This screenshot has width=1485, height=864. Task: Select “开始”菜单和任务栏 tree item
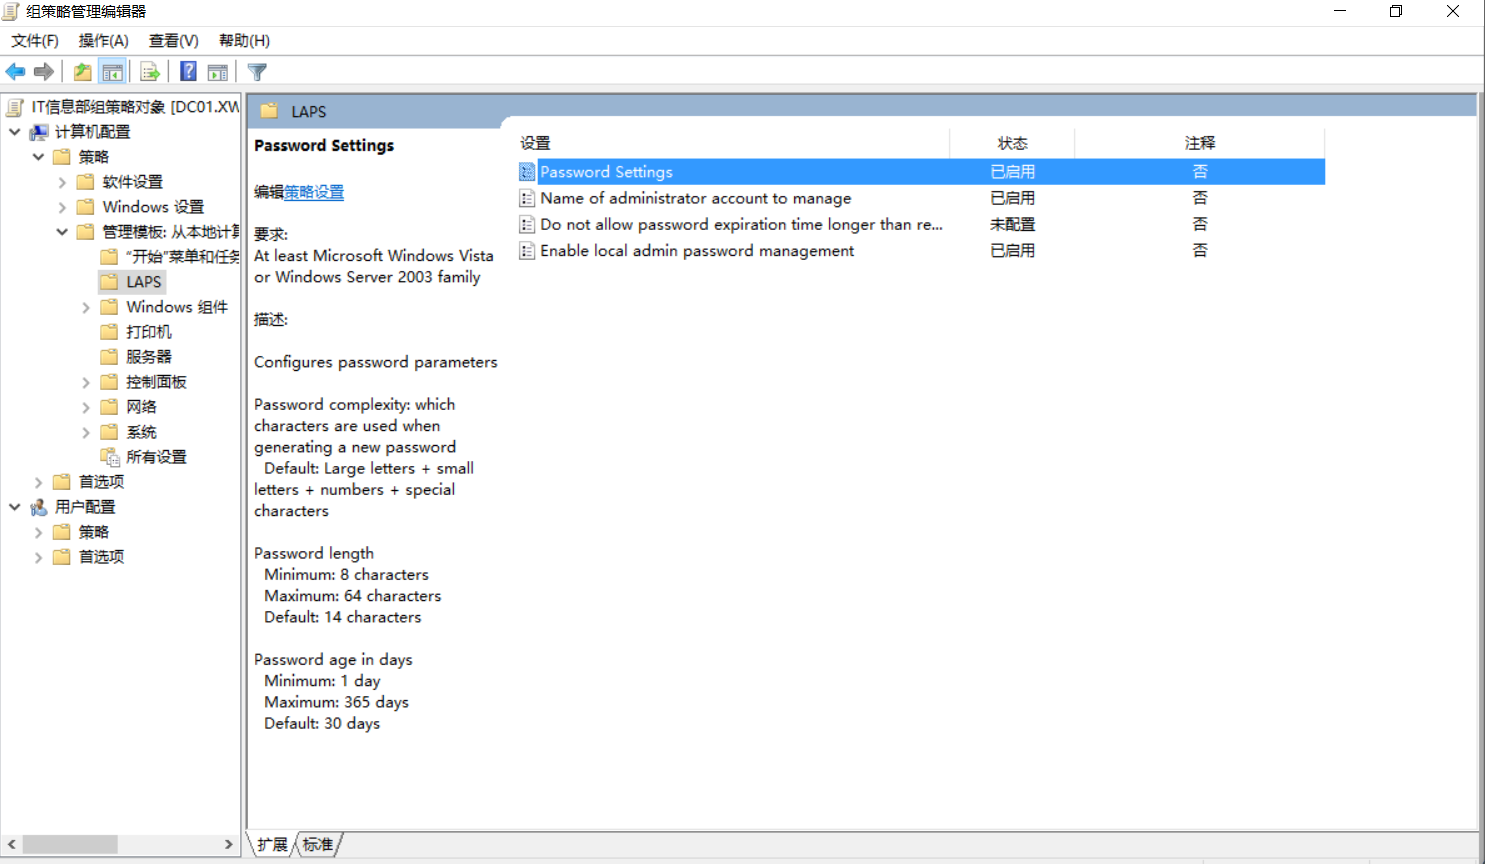tap(182, 257)
